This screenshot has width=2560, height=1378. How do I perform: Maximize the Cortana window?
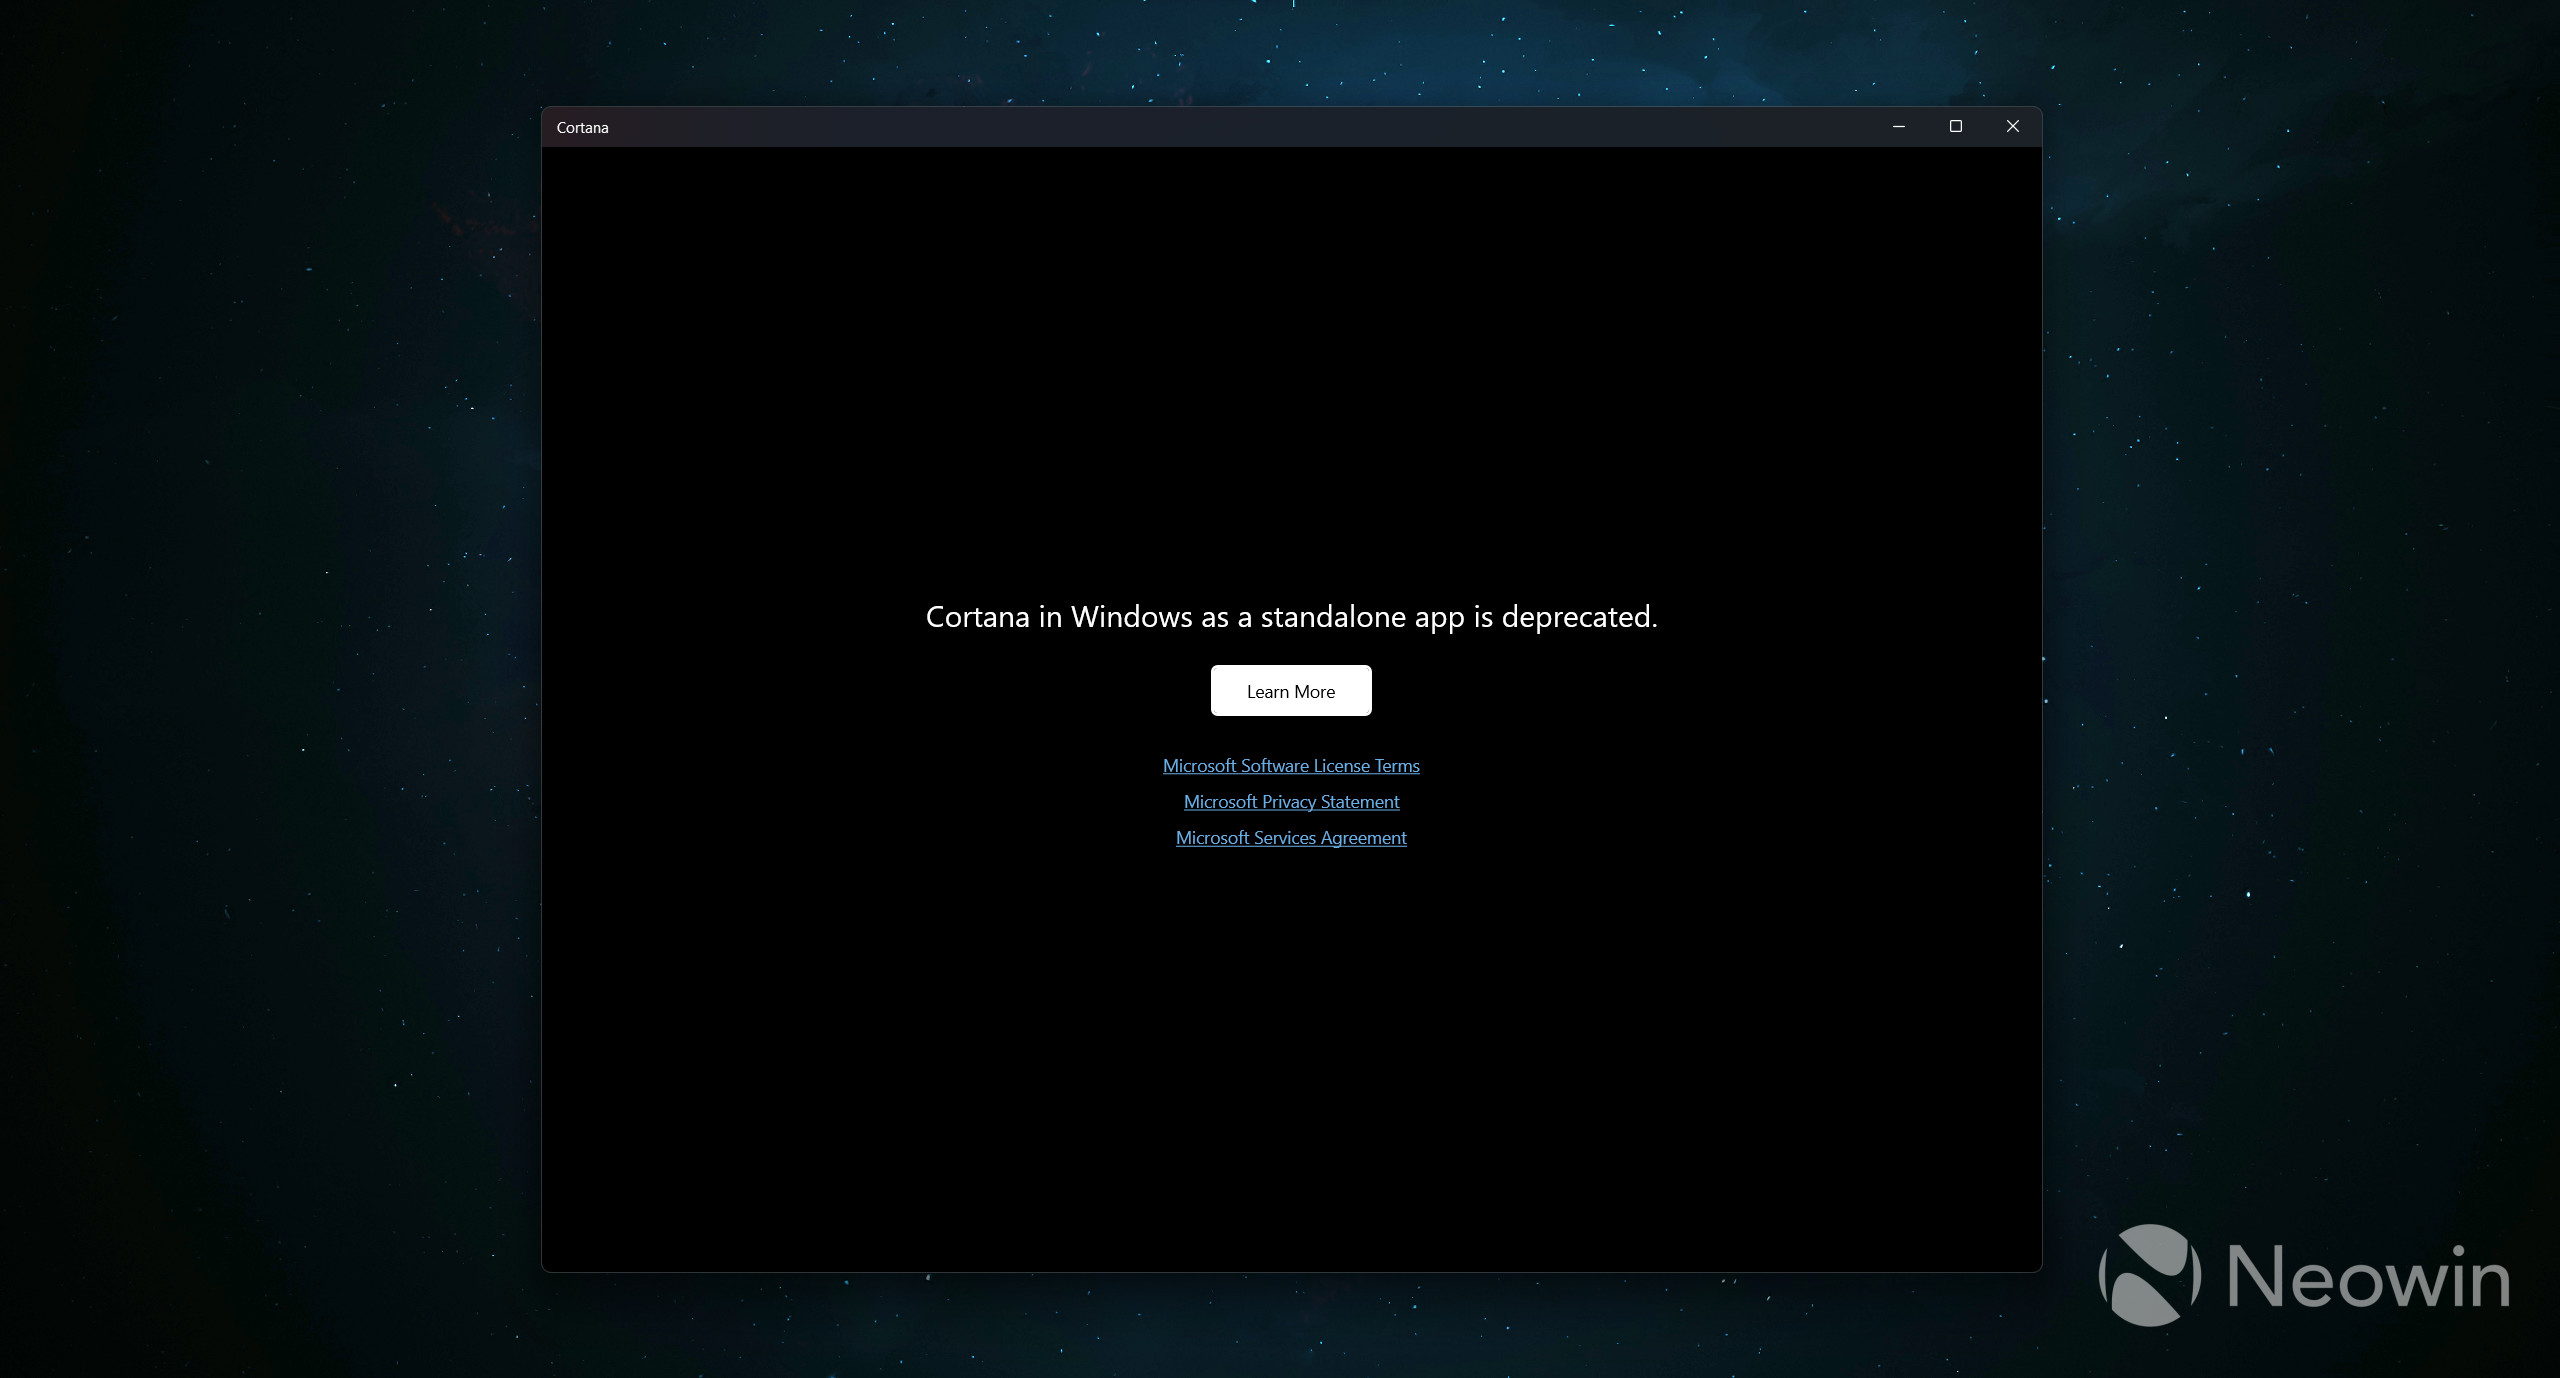pos(1956,127)
